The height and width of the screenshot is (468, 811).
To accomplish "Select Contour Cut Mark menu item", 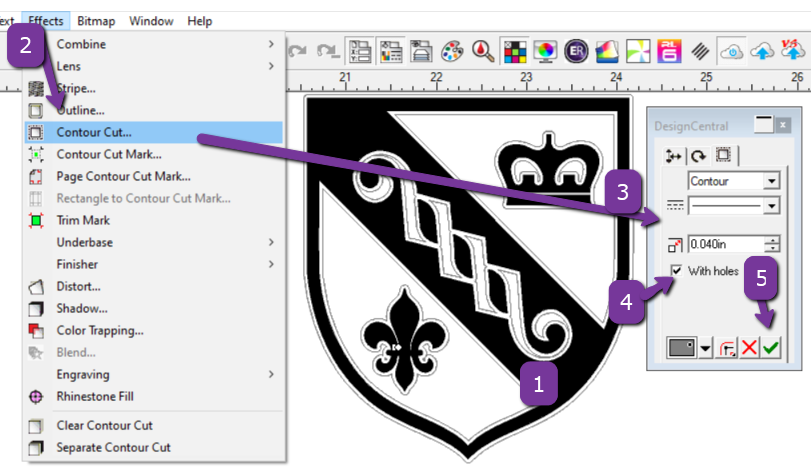I will [x=109, y=154].
